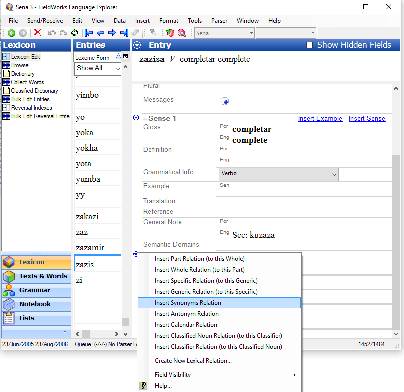Open the Show All filter dropdown

(117, 68)
